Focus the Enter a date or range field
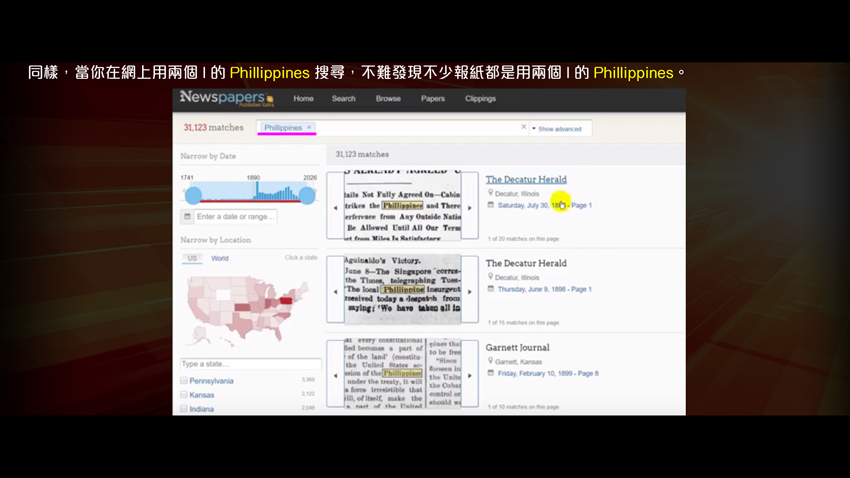The image size is (850, 478). tap(236, 216)
